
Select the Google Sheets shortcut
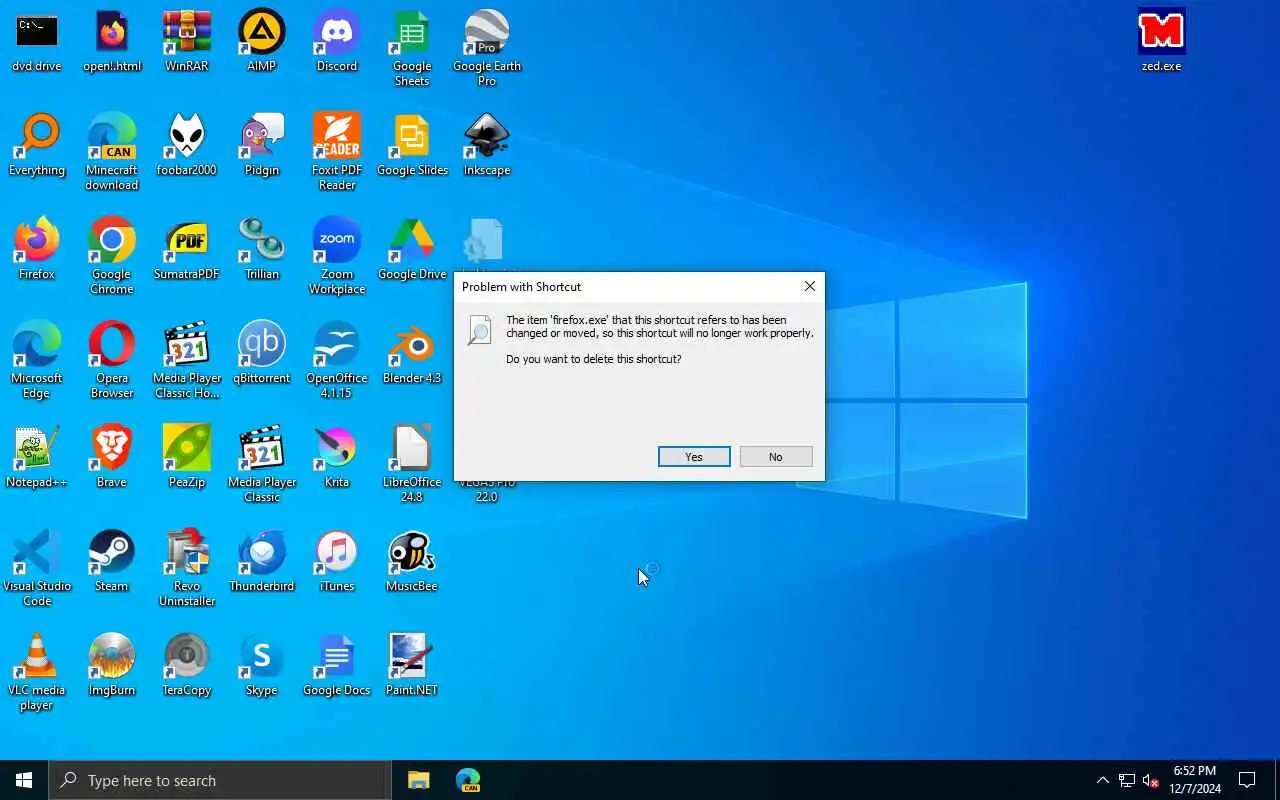412,48
